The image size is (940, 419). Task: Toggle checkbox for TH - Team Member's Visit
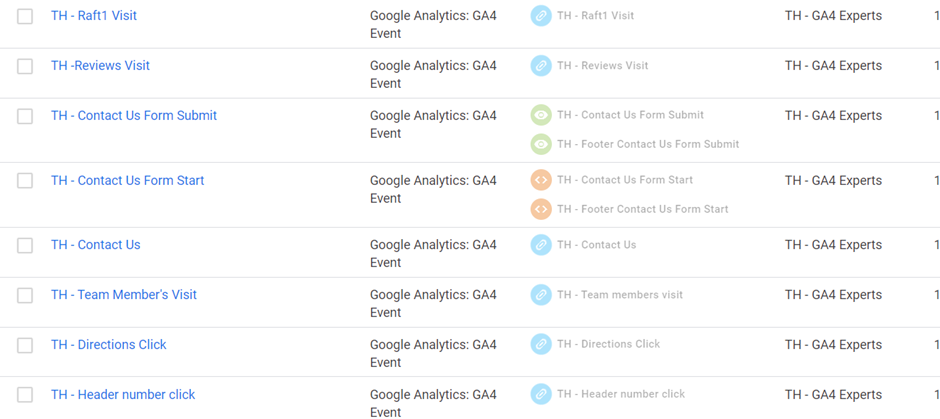pyautogui.click(x=25, y=295)
